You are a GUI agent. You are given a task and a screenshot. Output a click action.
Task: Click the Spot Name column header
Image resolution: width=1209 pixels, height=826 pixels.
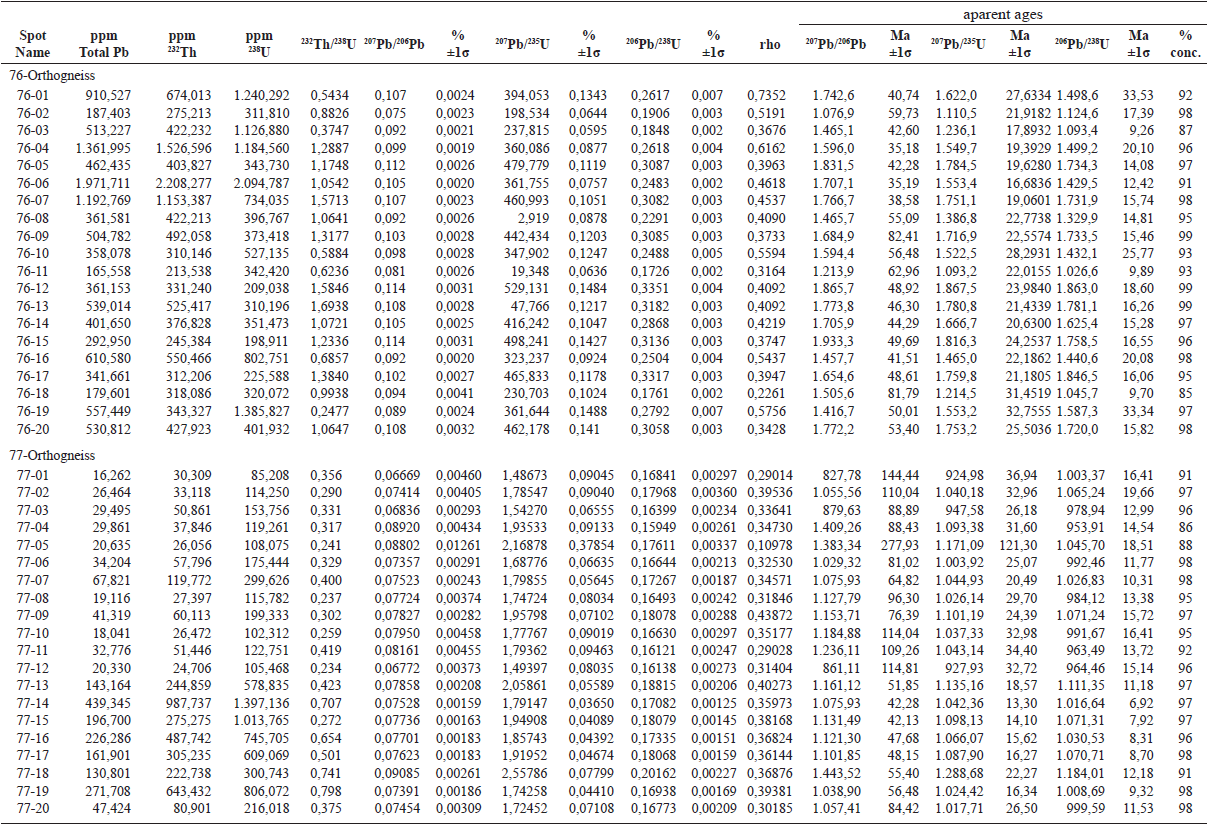tap(32, 43)
